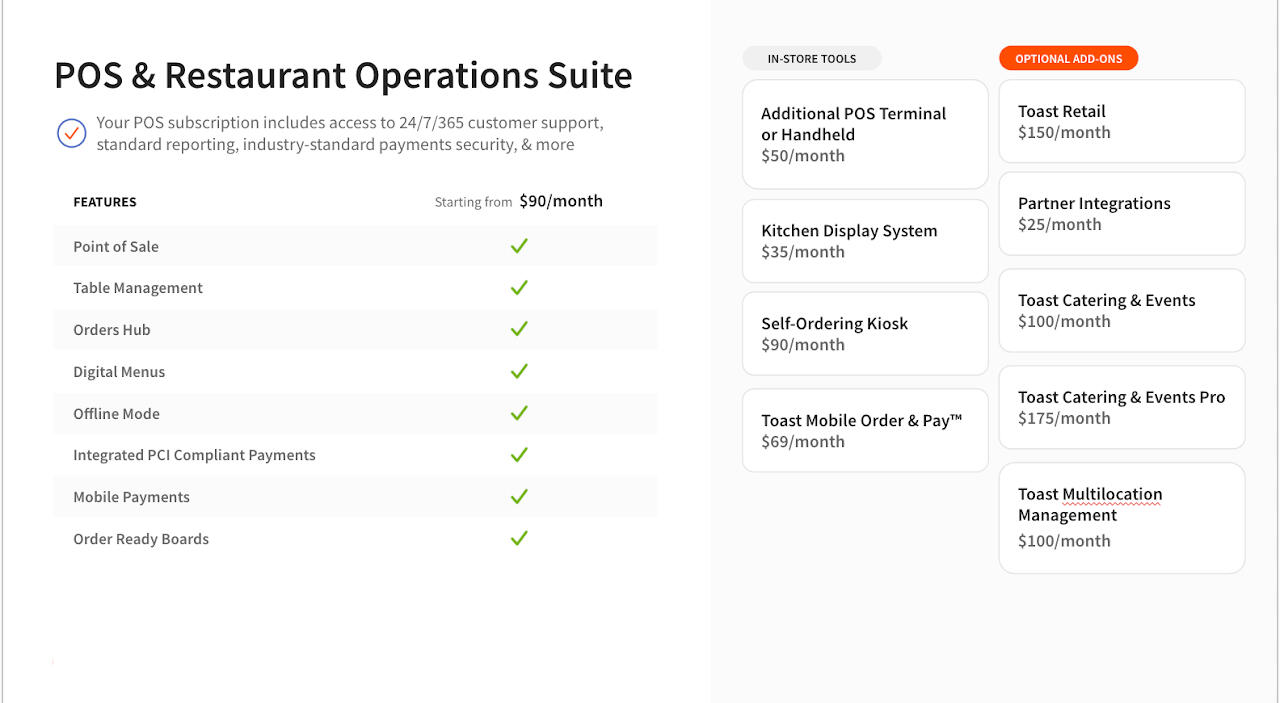Pick the Self-Ordering Kiosk card
This screenshot has height=703, width=1280.
pos(865,334)
